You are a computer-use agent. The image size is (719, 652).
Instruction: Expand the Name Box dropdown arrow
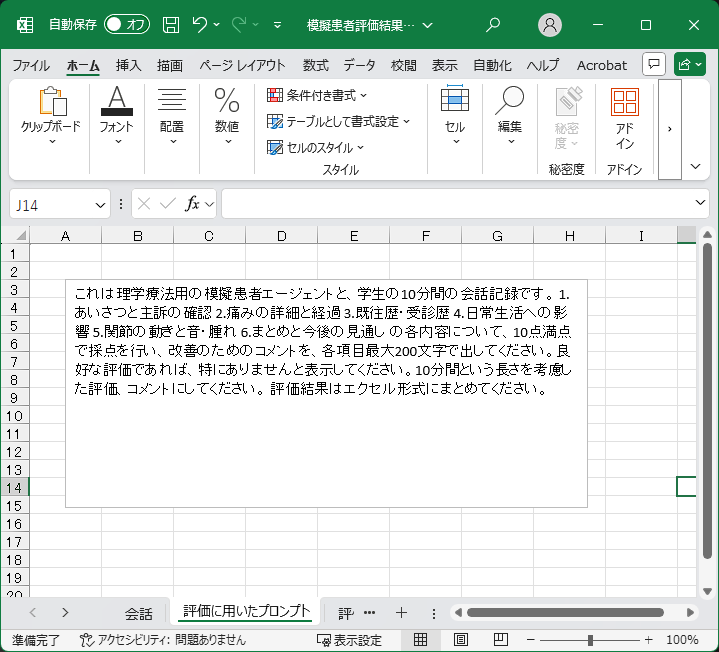pos(100,204)
